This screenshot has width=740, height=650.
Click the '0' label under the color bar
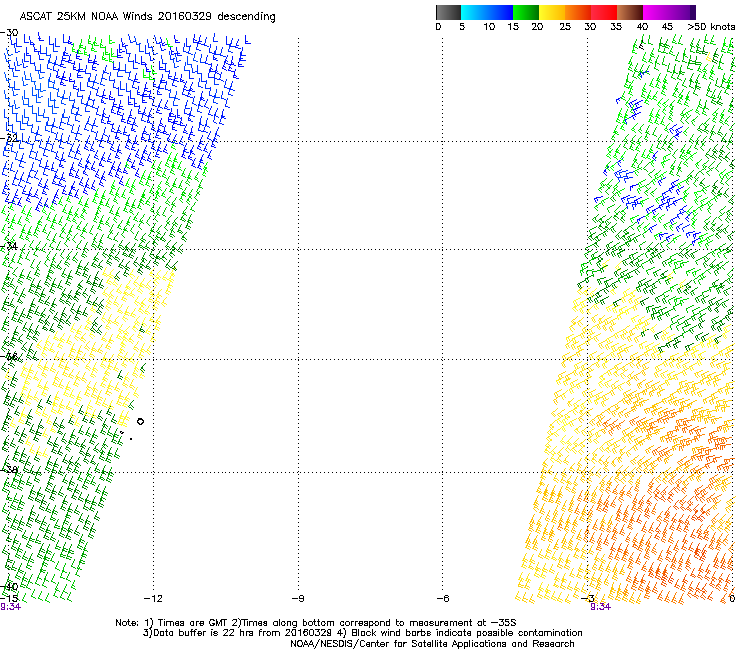click(438, 27)
